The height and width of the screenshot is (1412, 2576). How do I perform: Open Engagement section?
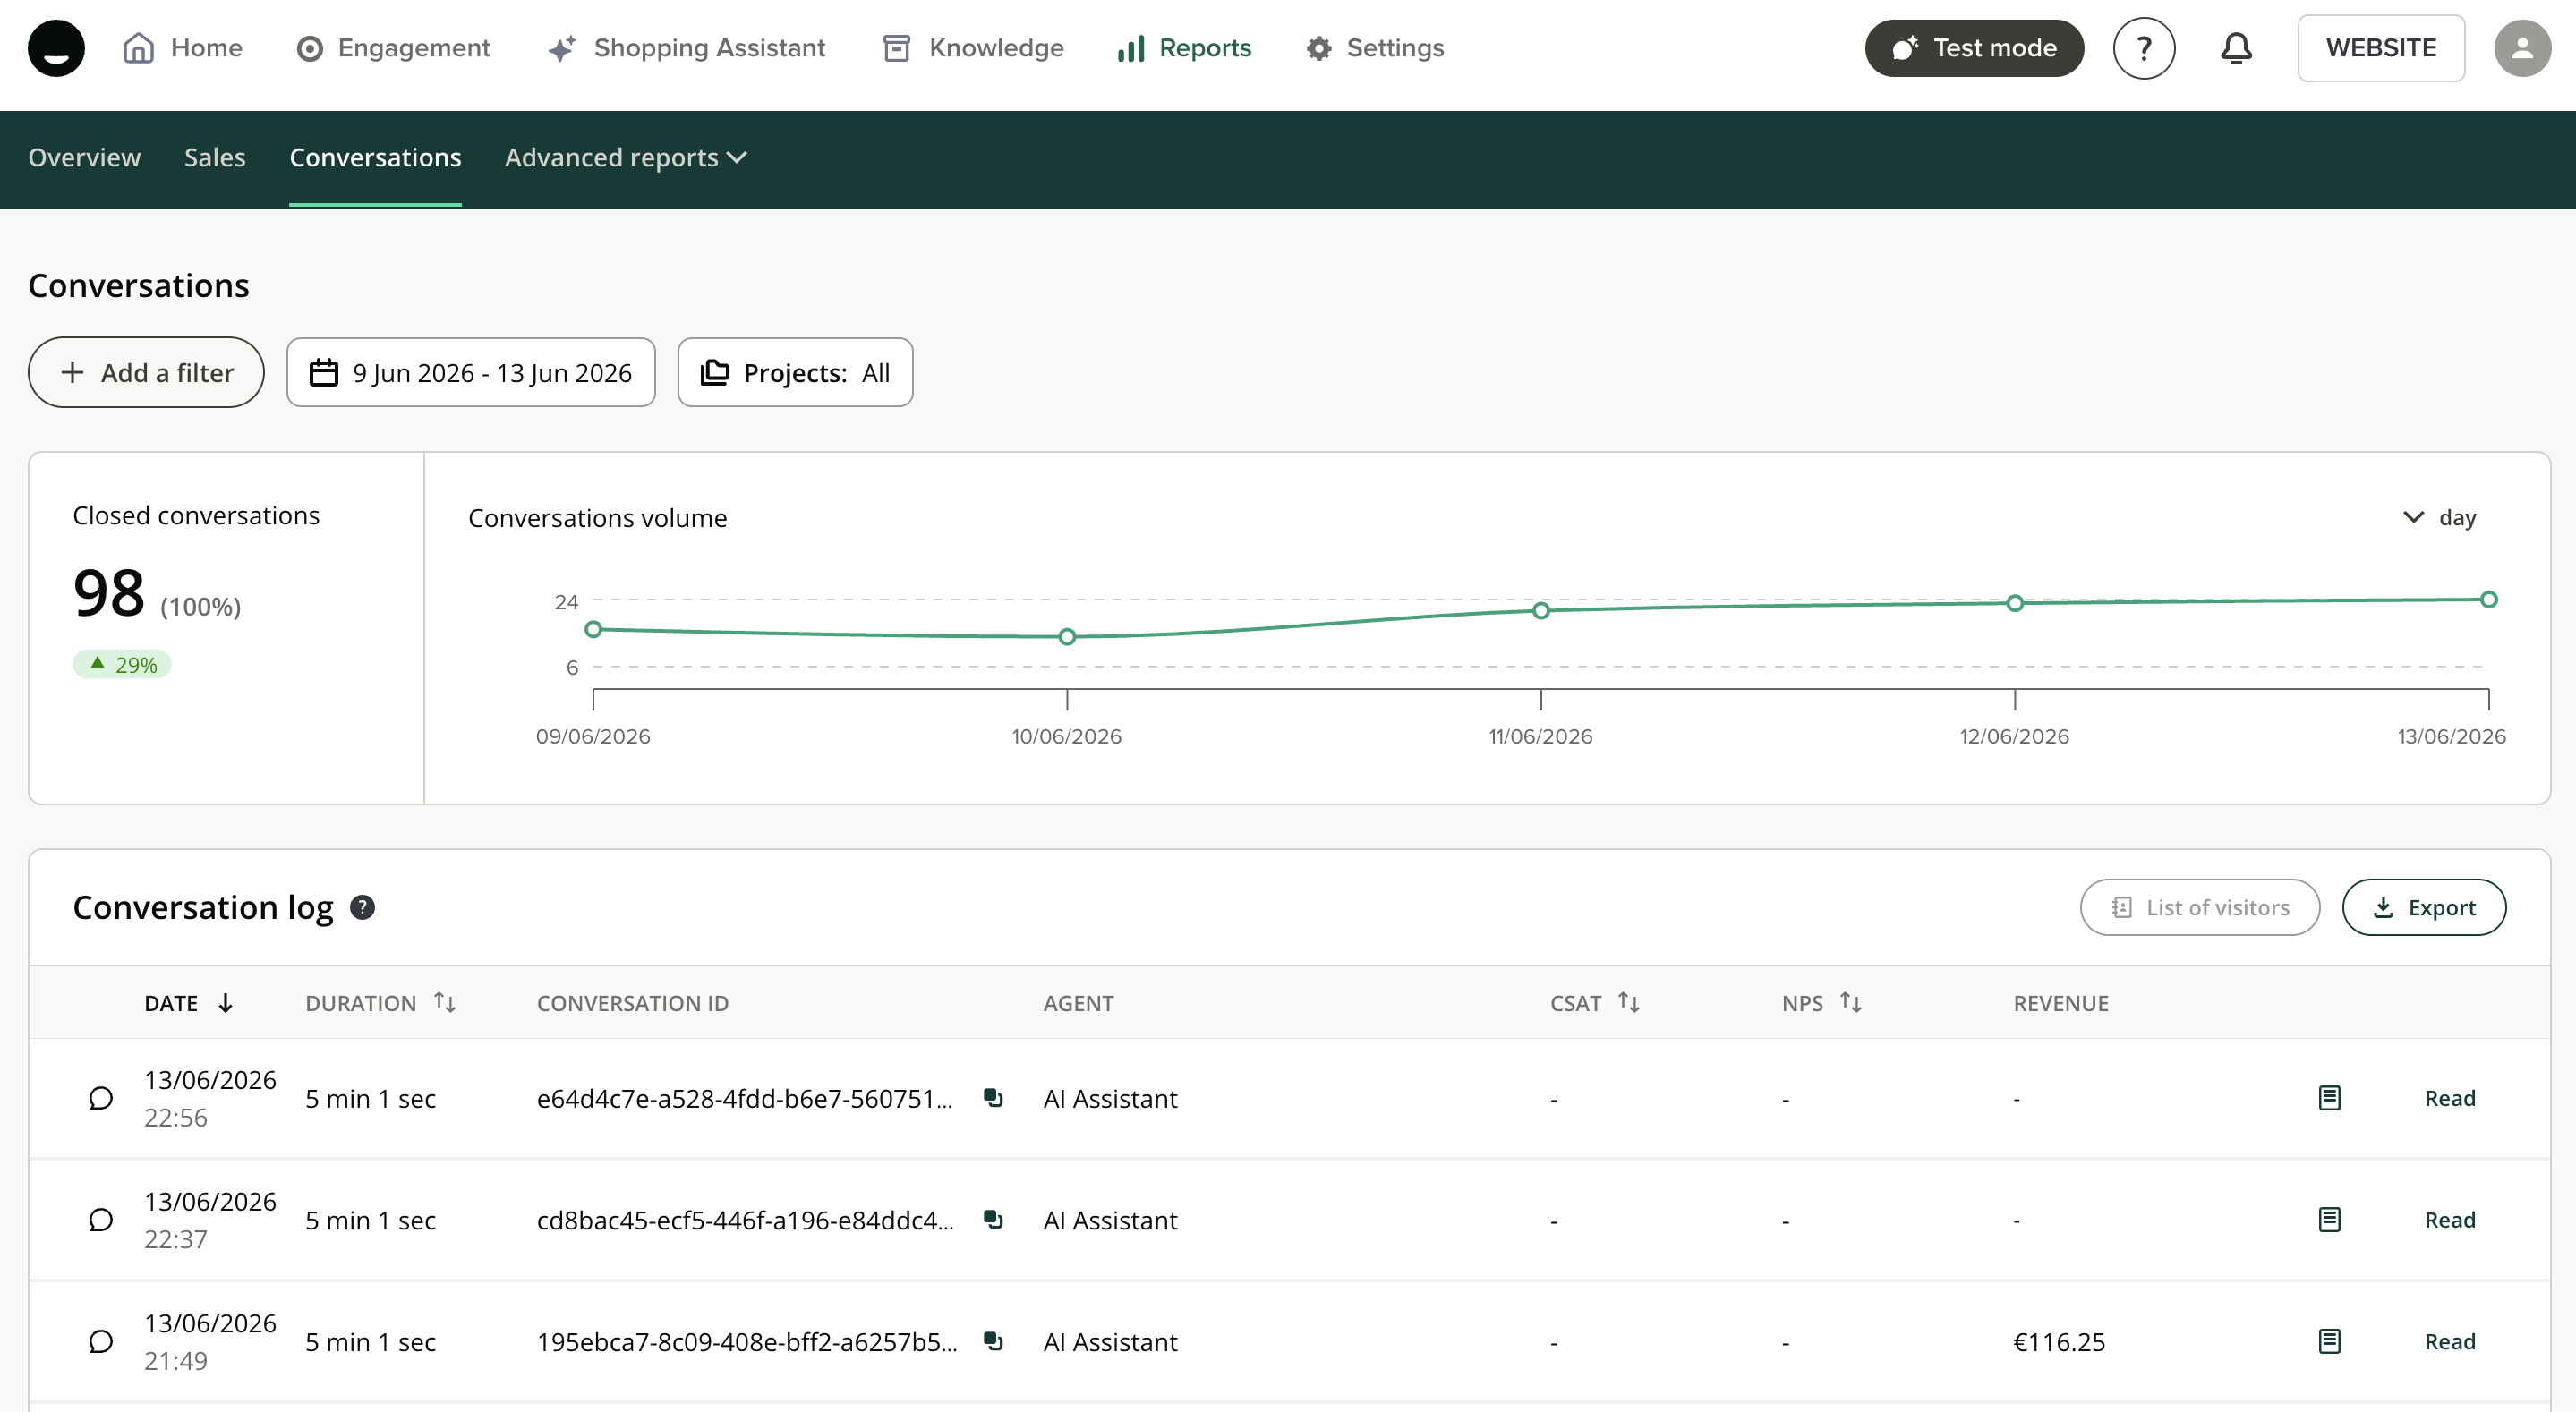(x=393, y=48)
